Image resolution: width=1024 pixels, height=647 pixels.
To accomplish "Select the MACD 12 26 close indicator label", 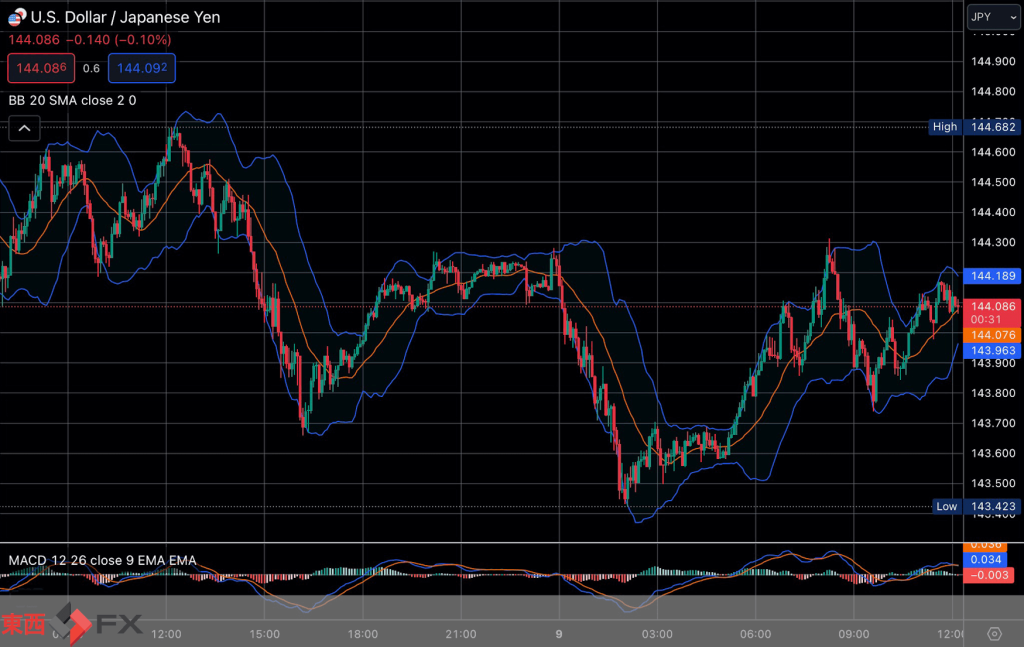I will (103, 560).
